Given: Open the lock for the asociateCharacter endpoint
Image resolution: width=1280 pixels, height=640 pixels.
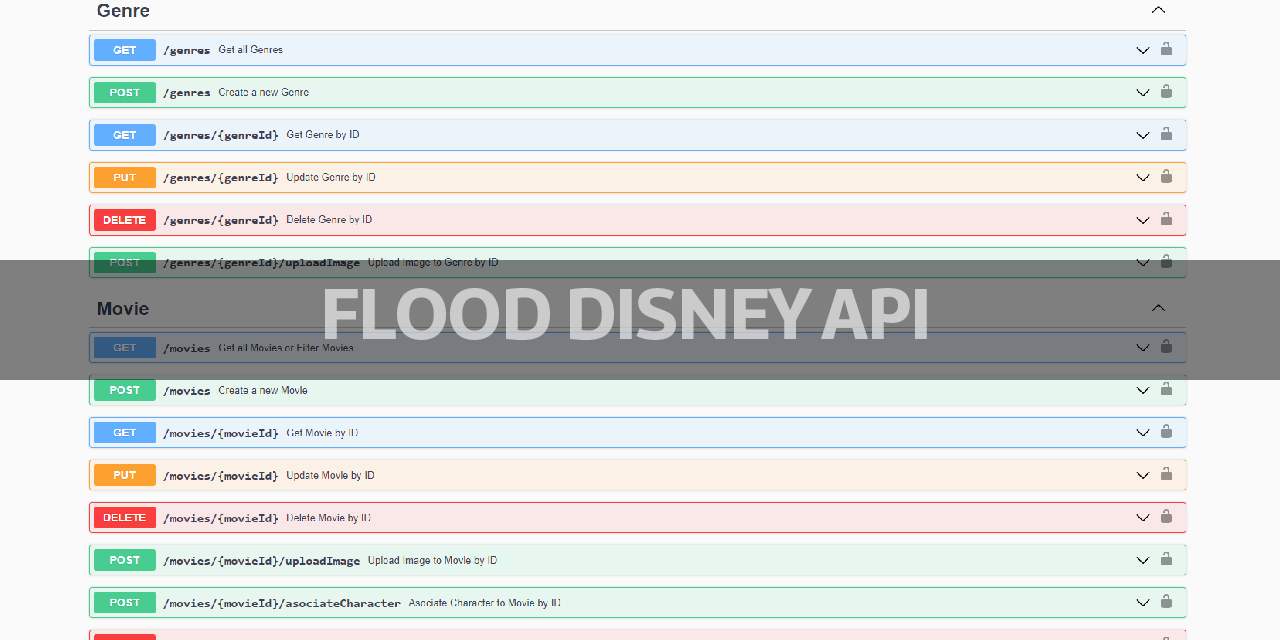Looking at the screenshot, I should [x=1166, y=602].
